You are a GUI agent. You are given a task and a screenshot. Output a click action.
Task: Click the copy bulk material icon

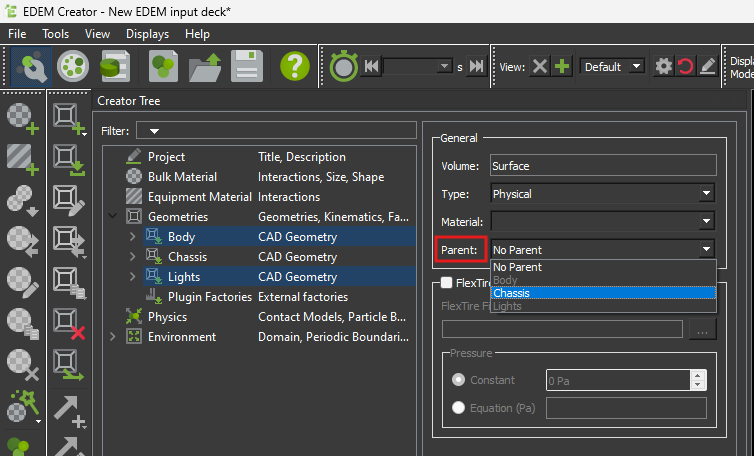(22, 323)
